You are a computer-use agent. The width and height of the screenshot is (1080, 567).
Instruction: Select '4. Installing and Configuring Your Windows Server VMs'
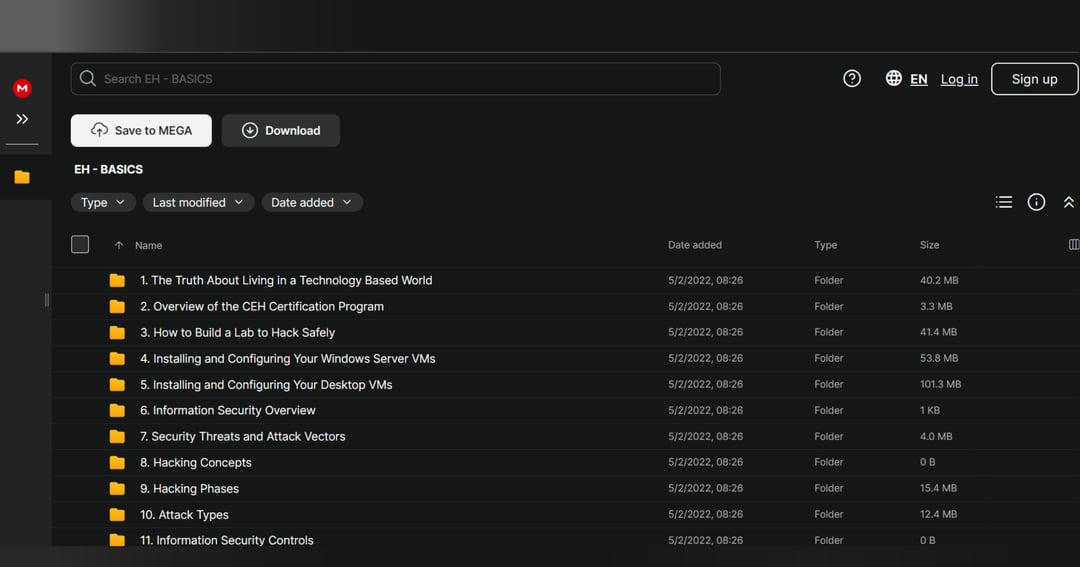[x=287, y=358]
